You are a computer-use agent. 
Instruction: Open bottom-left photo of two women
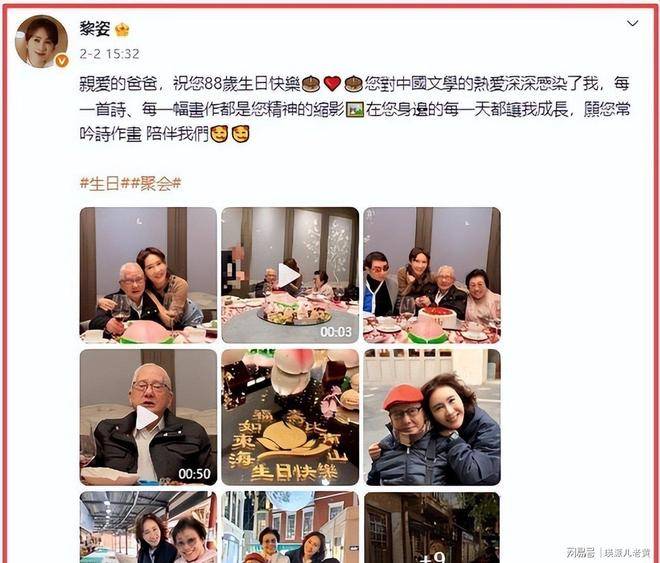click(148, 527)
